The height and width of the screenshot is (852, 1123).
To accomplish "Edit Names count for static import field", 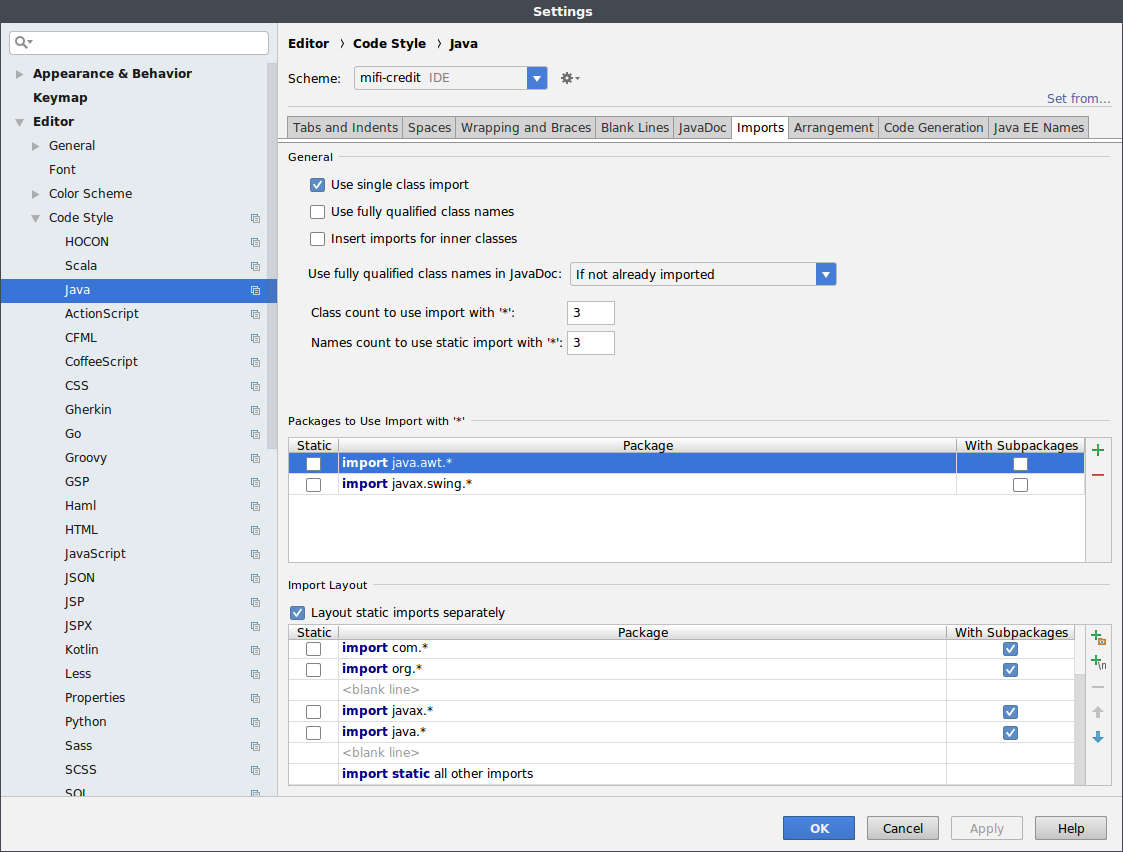I will pos(591,343).
